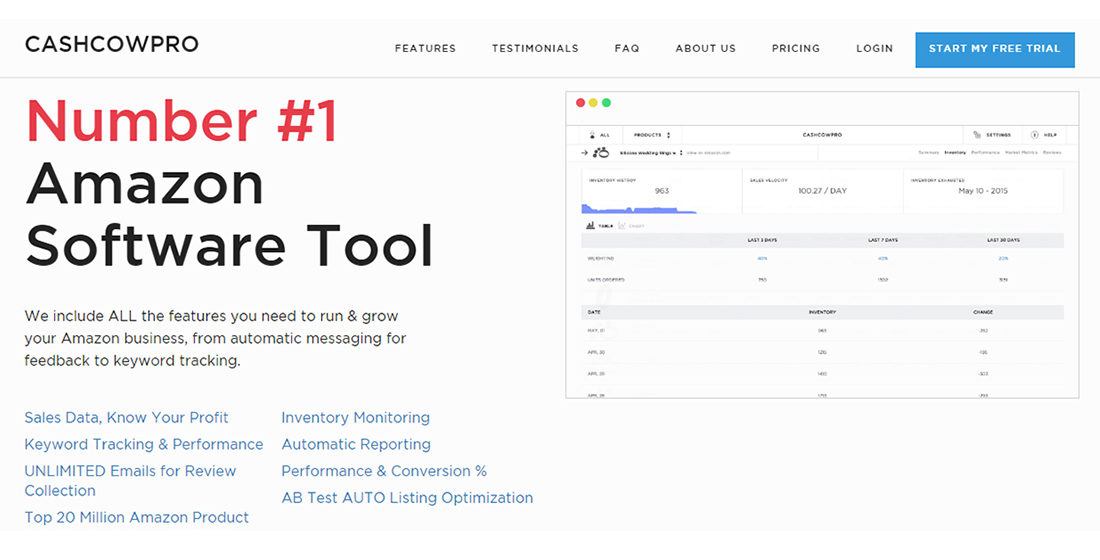Click Performance & Conversion % link

click(x=384, y=471)
